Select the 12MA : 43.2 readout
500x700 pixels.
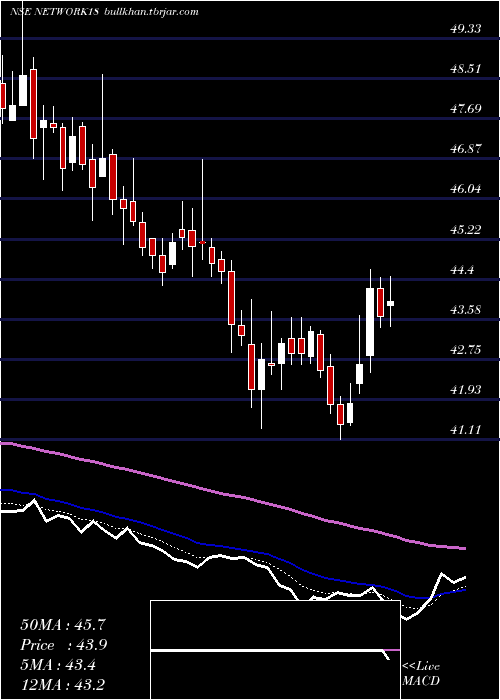tap(63, 684)
